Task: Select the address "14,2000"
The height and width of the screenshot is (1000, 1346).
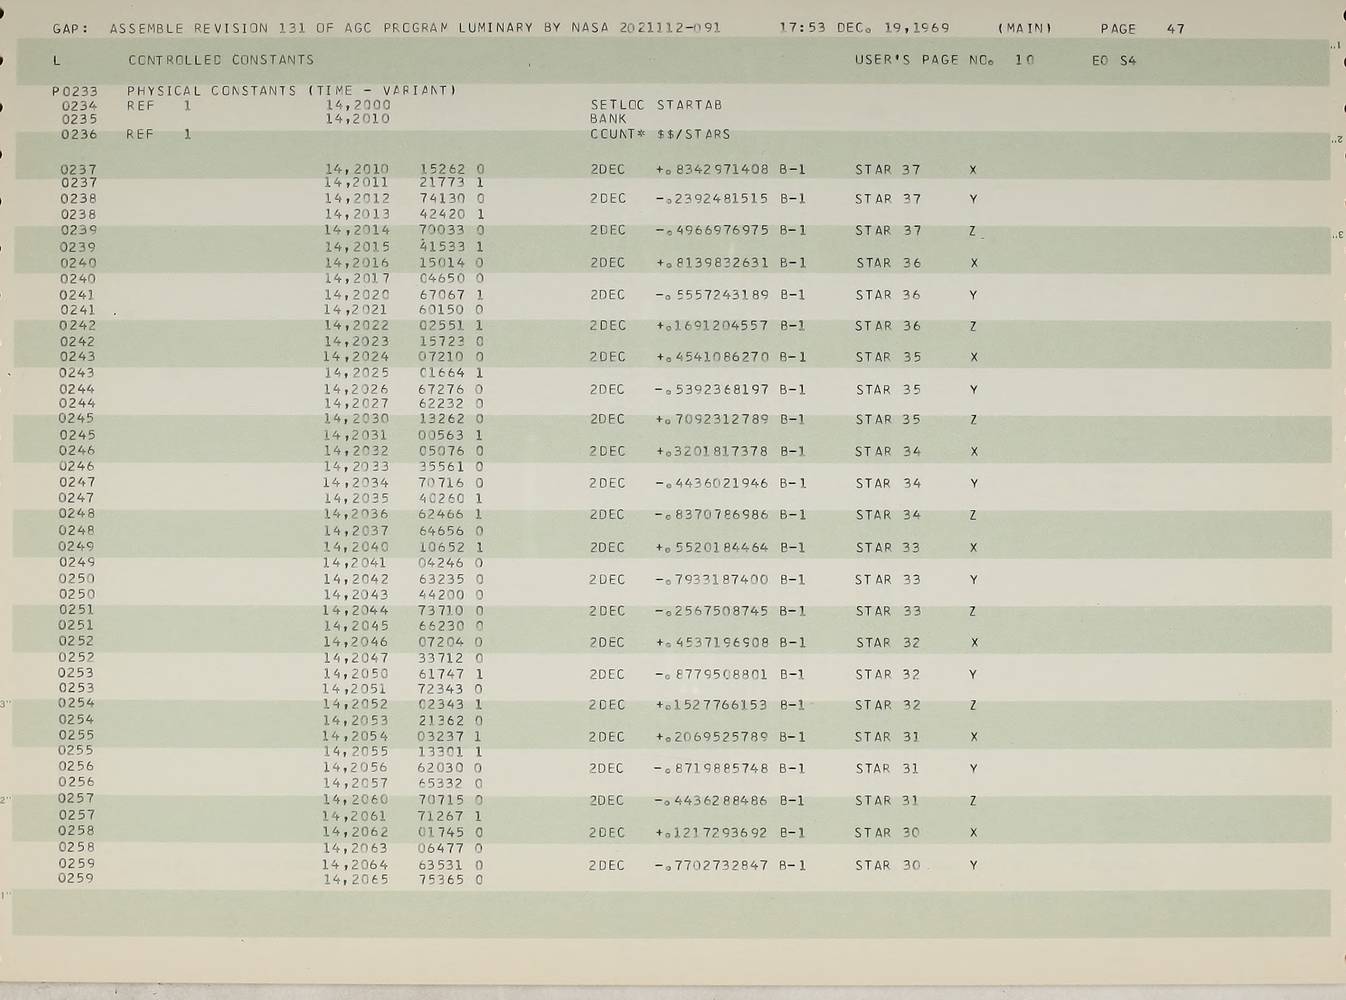Action: coord(357,104)
